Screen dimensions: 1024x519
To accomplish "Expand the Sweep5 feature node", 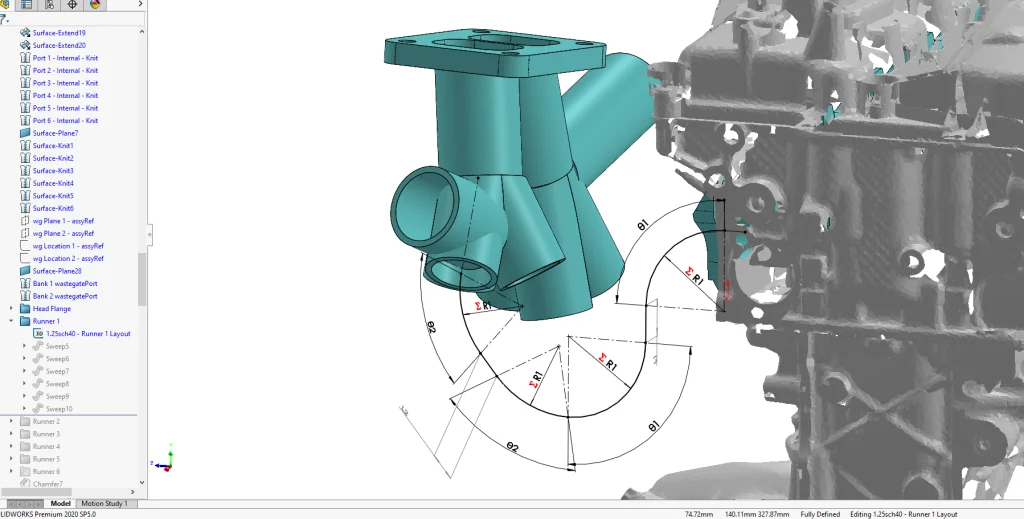I will tap(25, 346).
